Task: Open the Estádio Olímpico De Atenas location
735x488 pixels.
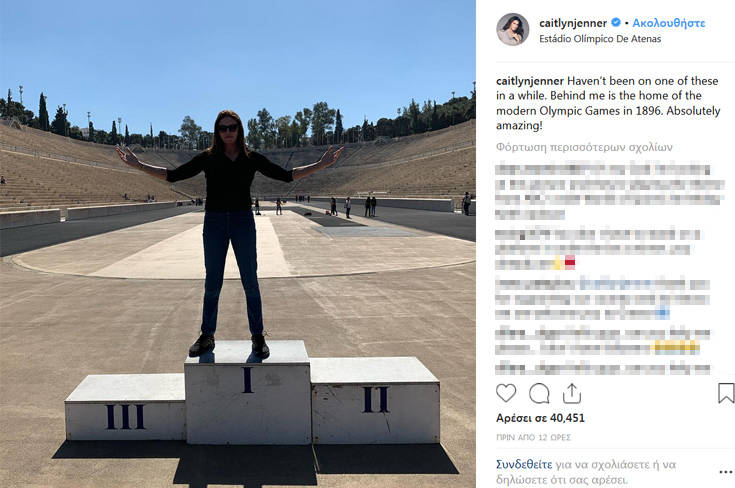Action: [600, 39]
